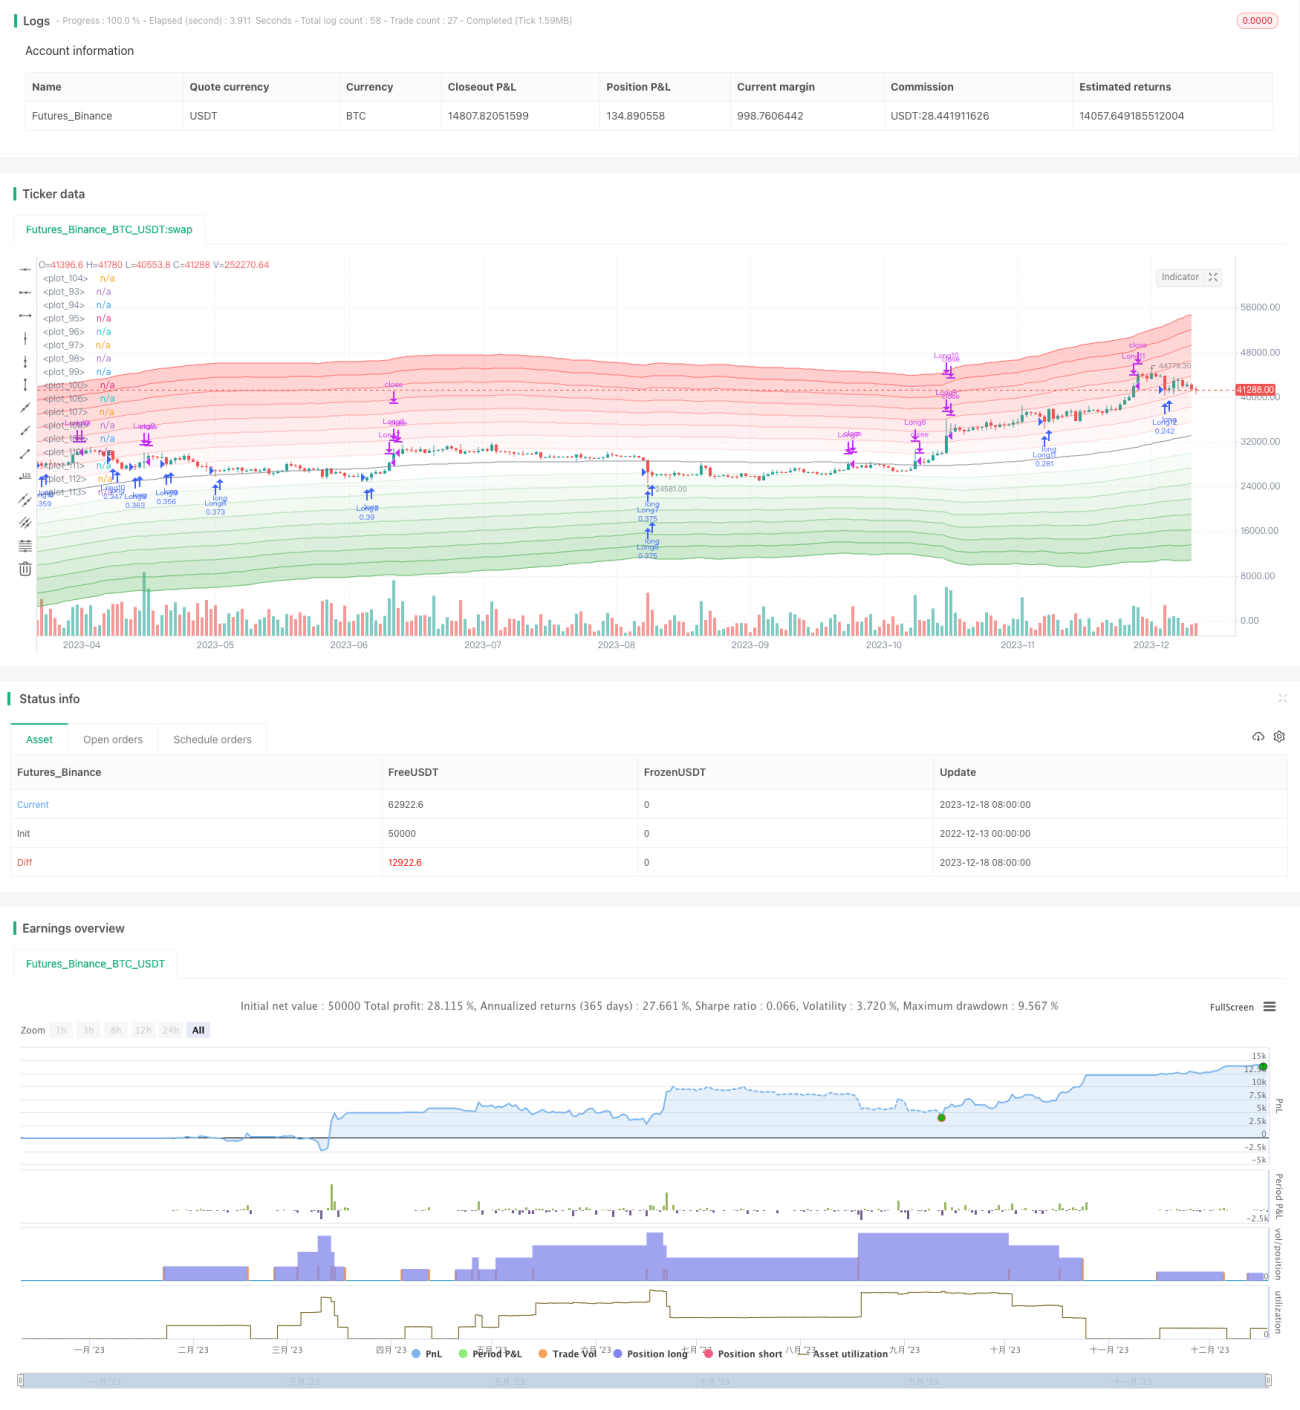Set zoom range to All
The height and width of the screenshot is (1410, 1300).
click(198, 1030)
